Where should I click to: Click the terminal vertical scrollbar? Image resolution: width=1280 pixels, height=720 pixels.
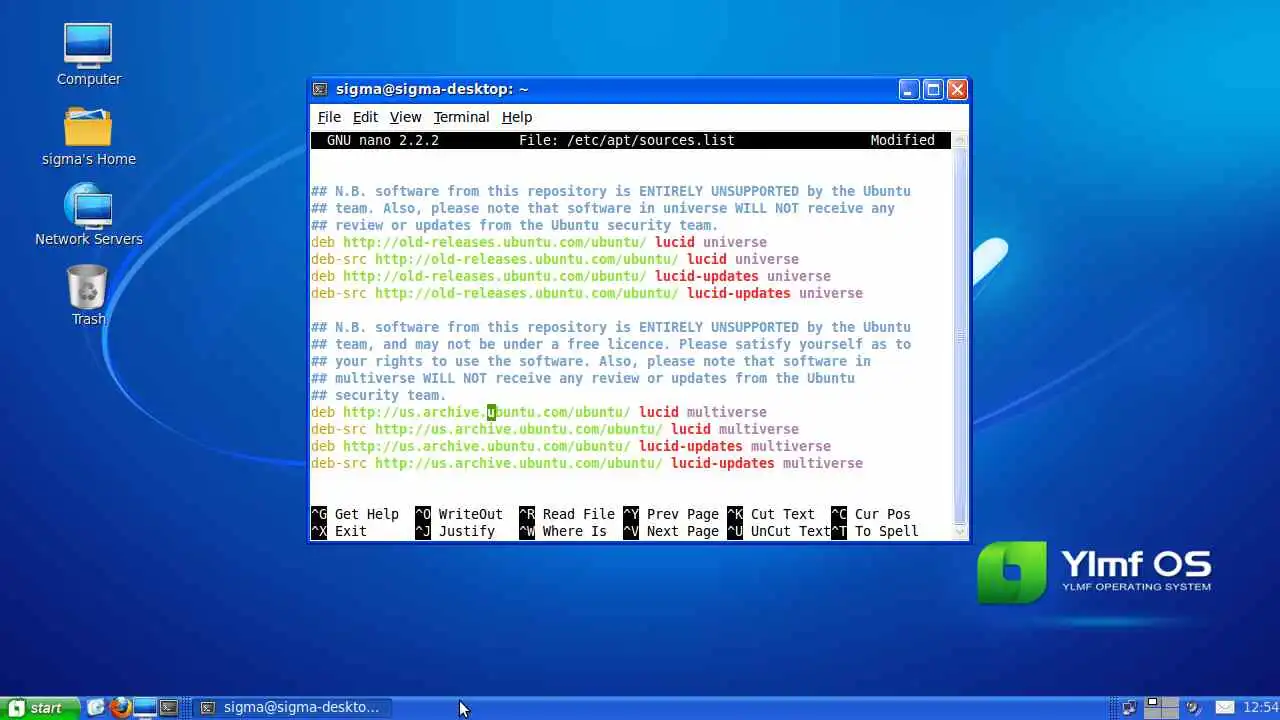[961, 336]
